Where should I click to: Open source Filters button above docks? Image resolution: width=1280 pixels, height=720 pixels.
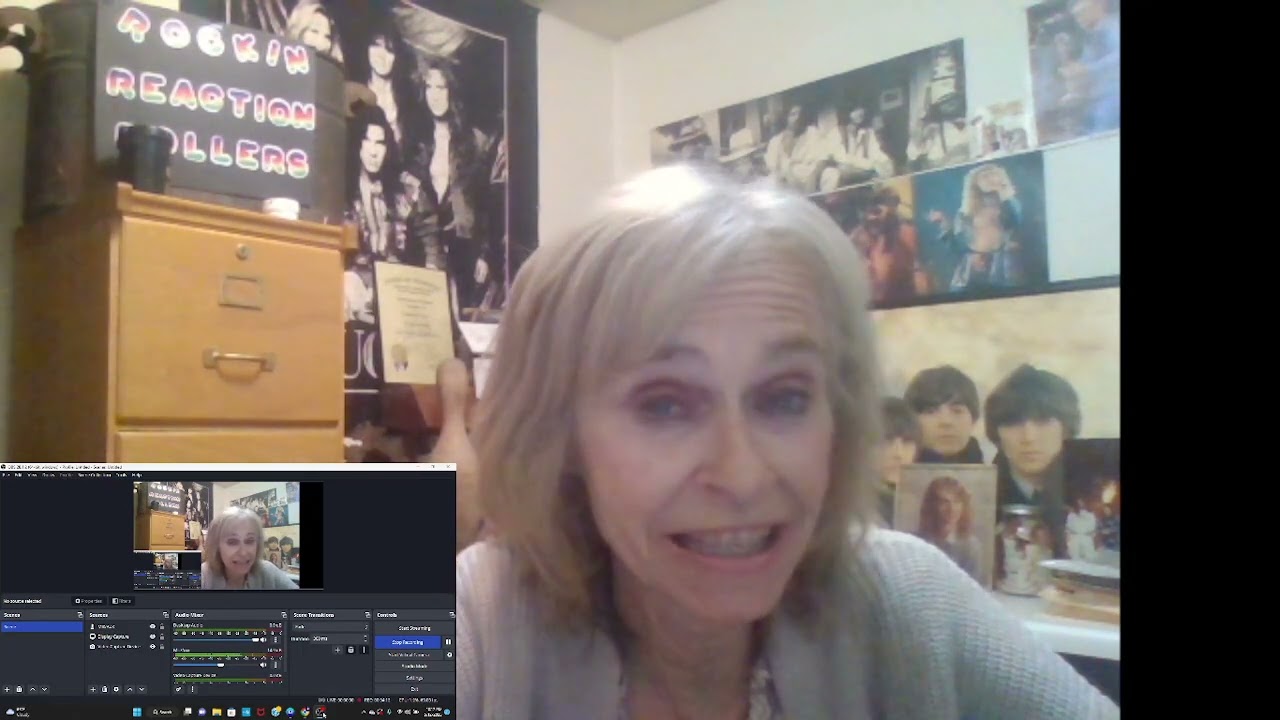(122, 601)
